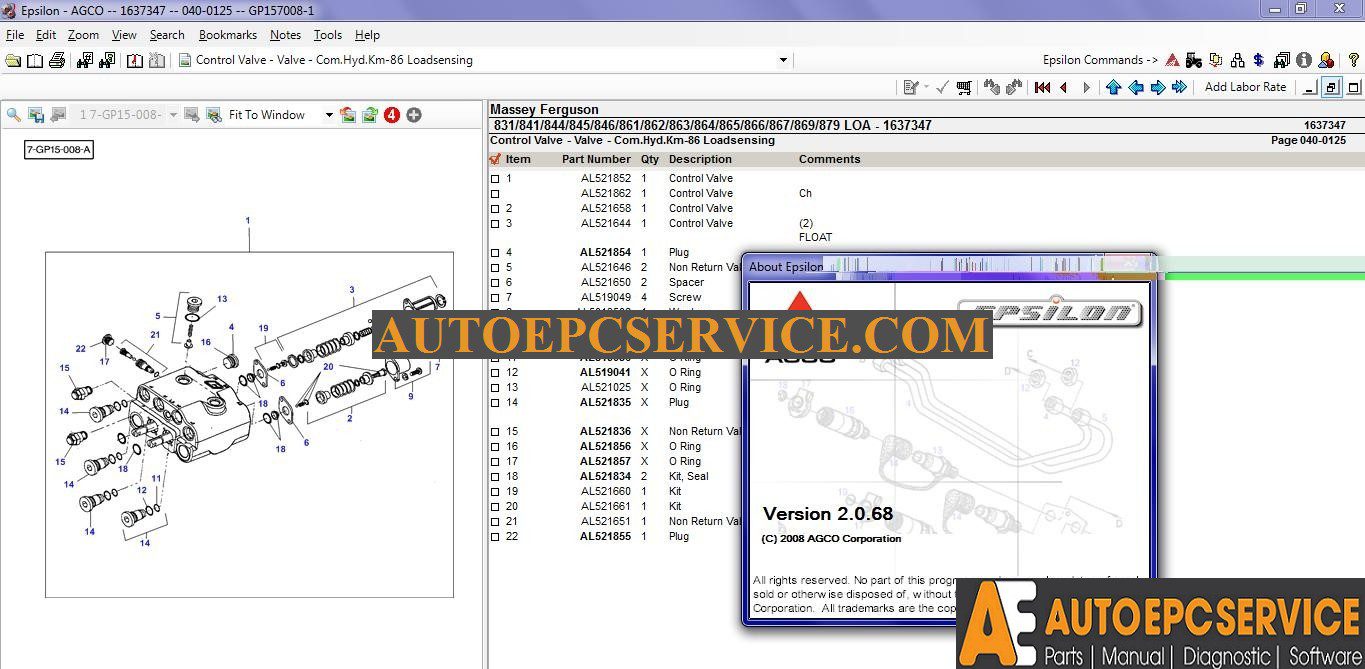Open a file with the folder icon
Viewport: 1365px width, 669px height.
pyautogui.click(x=14, y=60)
